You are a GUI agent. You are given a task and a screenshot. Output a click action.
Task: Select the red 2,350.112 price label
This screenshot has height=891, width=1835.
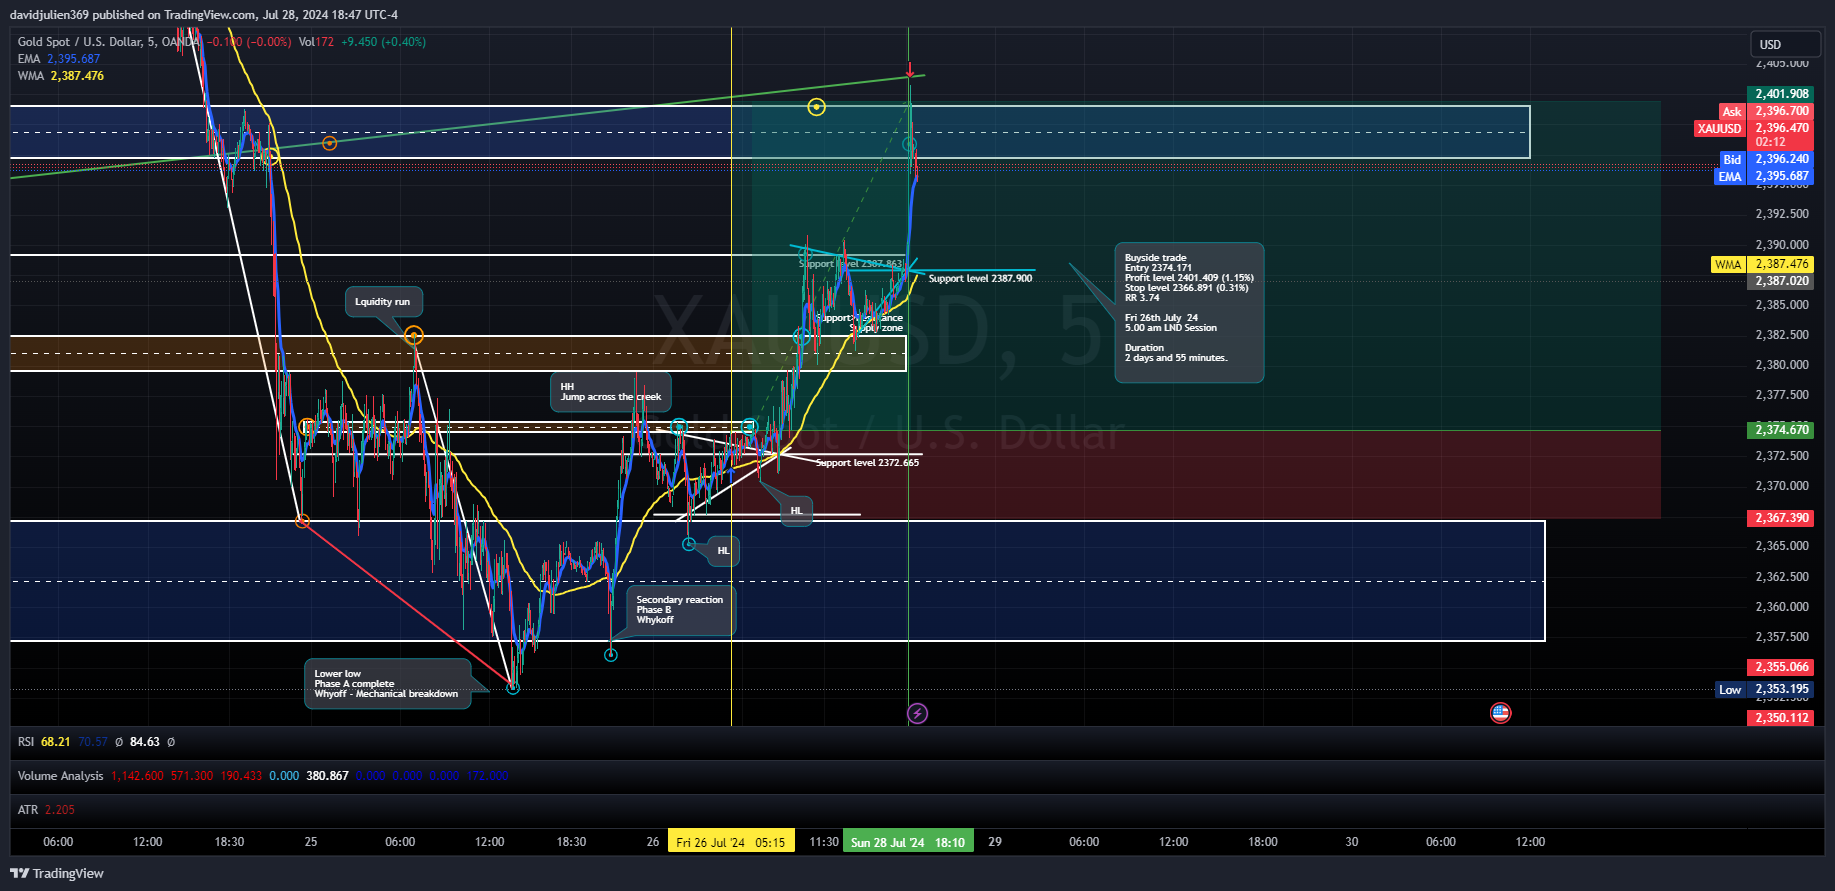pos(1782,717)
